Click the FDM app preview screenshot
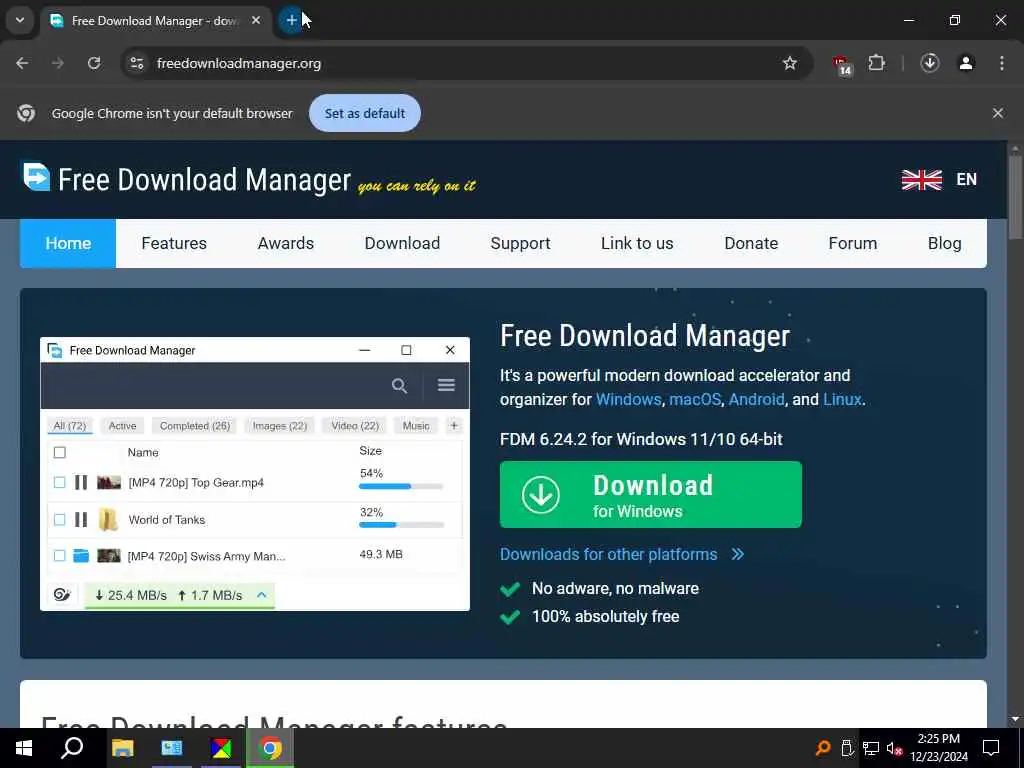Screen dimensions: 1024x768 point(255,474)
